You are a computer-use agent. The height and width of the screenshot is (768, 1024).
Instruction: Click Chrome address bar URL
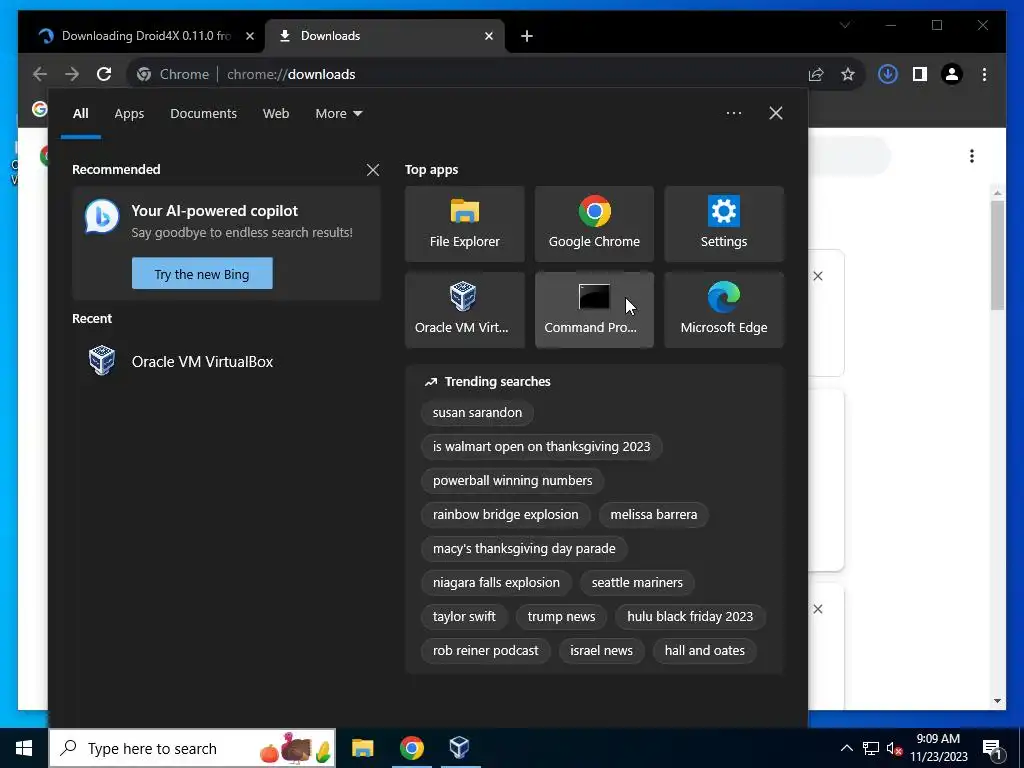tap(291, 74)
